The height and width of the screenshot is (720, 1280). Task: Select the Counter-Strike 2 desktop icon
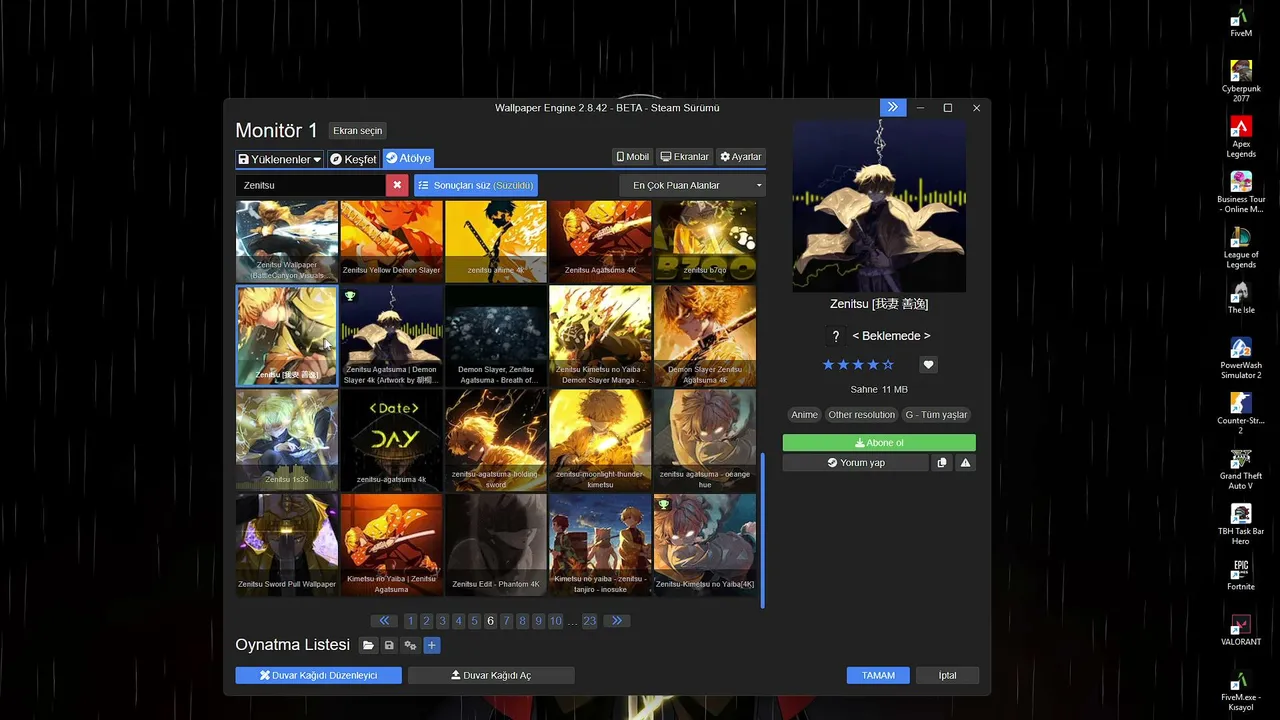click(1241, 414)
